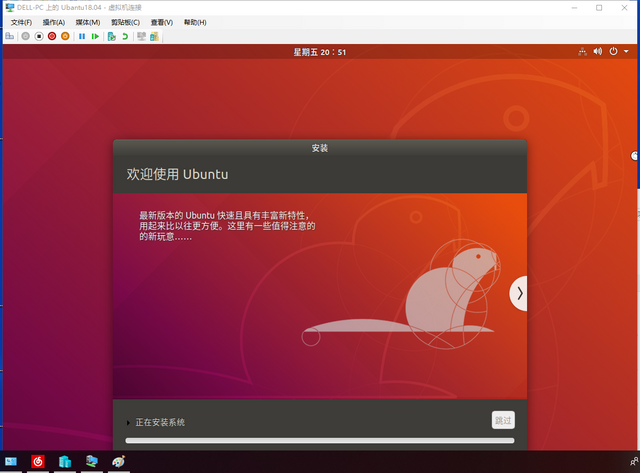Image resolution: width=640 pixels, height=473 pixels.
Task: Click the 安装 window title bar
Action: point(320,148)
